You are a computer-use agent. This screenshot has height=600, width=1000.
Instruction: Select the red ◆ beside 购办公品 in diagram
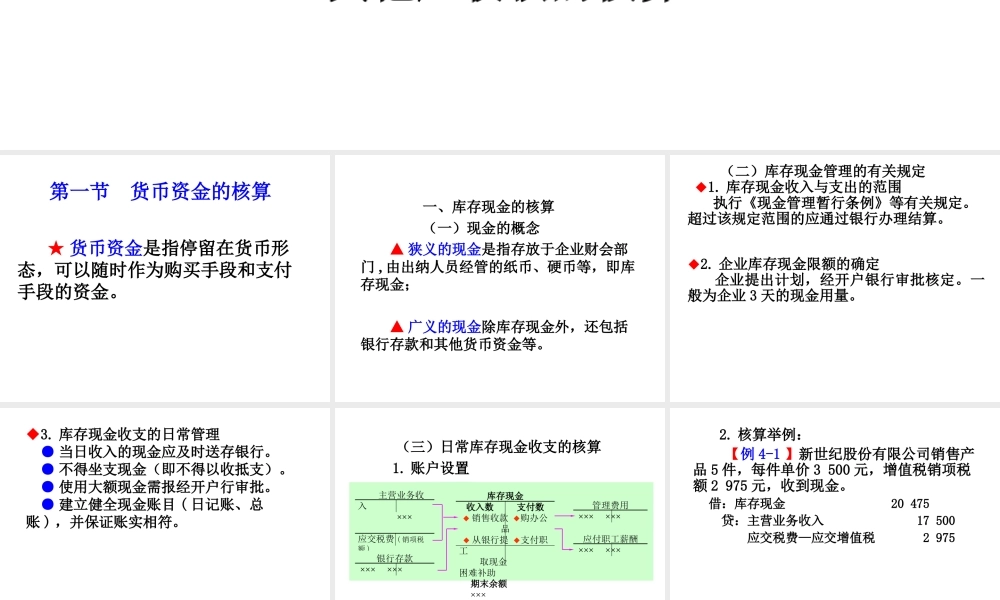(517, 518)
